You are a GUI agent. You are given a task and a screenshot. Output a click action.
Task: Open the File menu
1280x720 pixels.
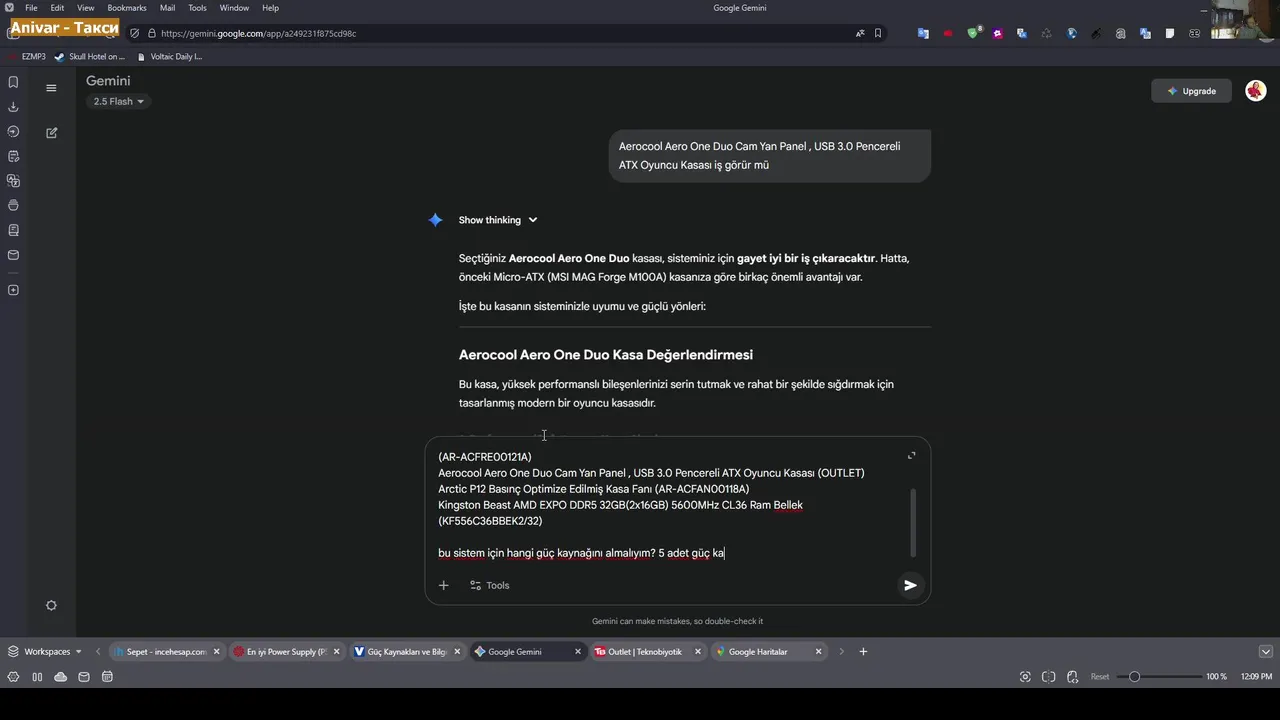[x=31, y=8]
